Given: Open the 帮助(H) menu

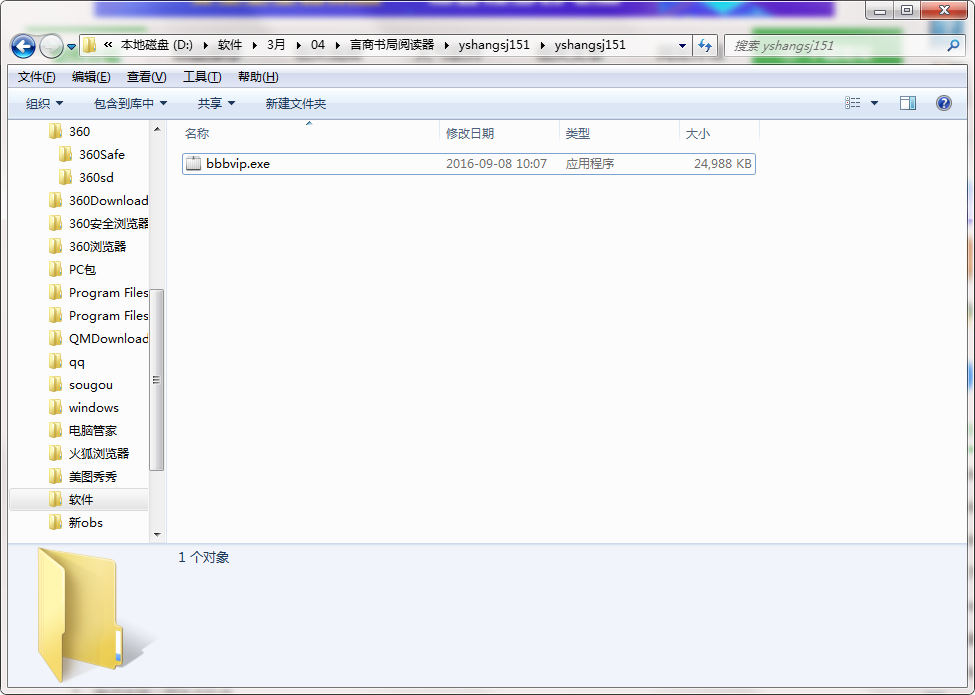Looking at the screenshot, I should (258, 77).
